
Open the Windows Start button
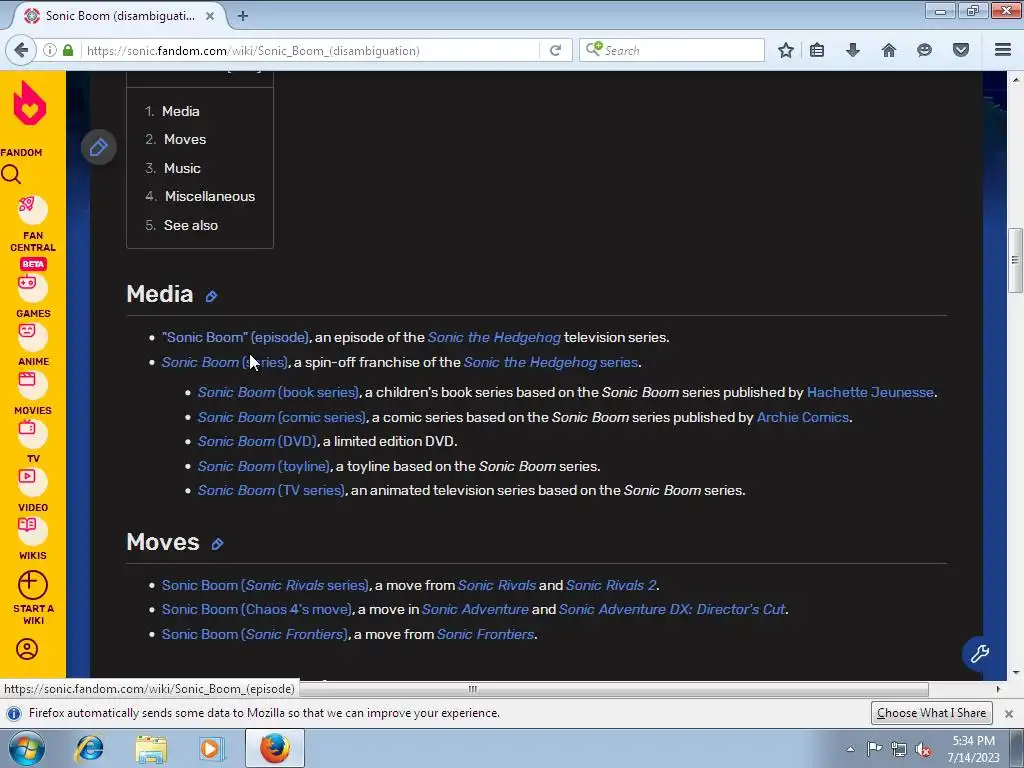point(27,748)
